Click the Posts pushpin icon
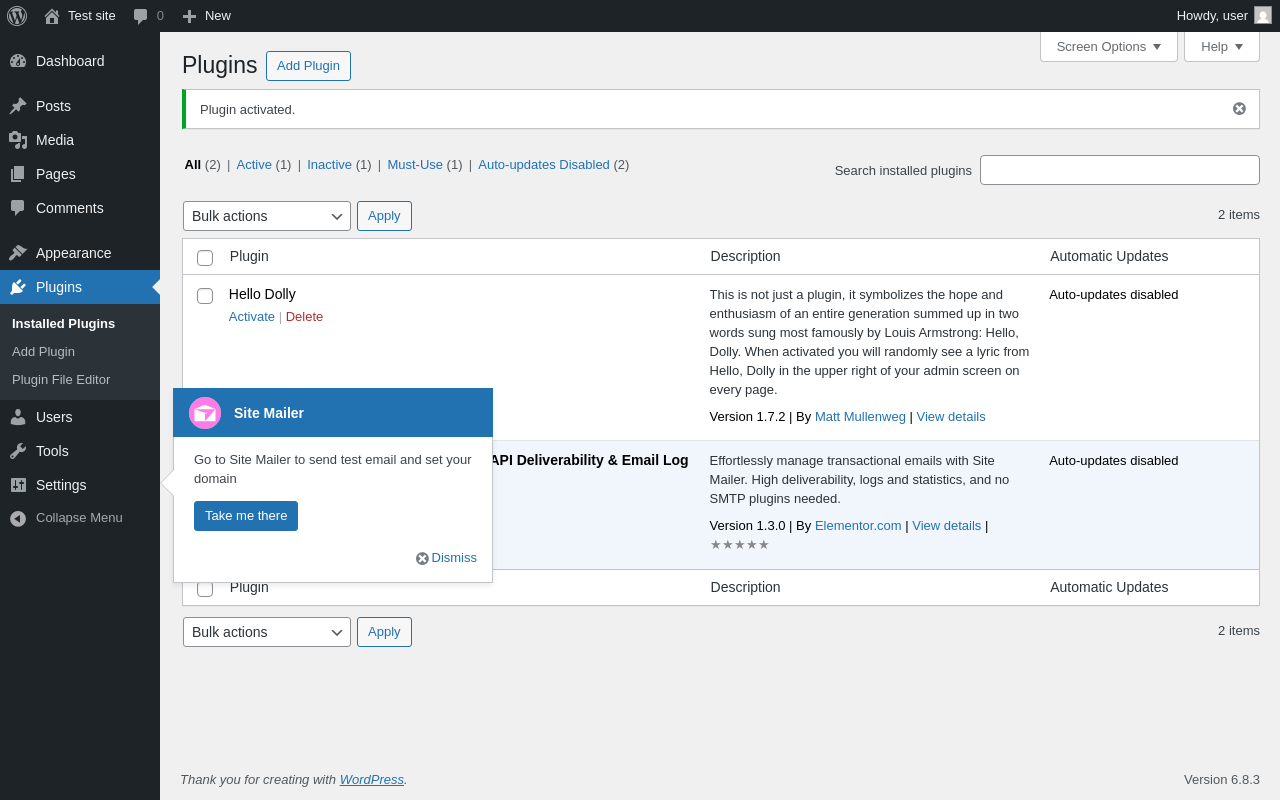The height and width of the screenshot is (800, 1280). click(x=18, y=106)
